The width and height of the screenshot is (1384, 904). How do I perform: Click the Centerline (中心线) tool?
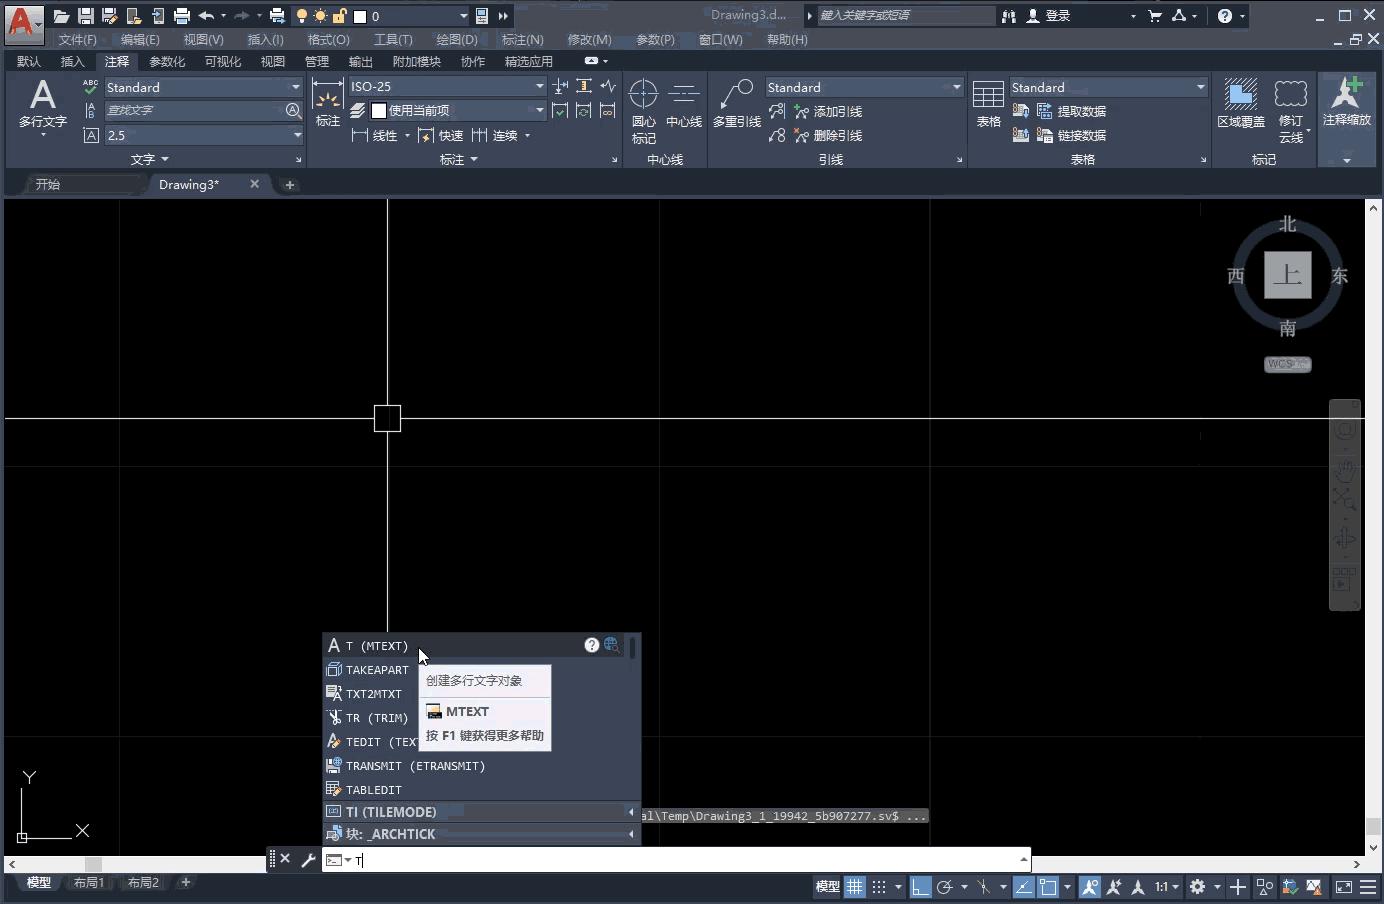pos(684,104)
